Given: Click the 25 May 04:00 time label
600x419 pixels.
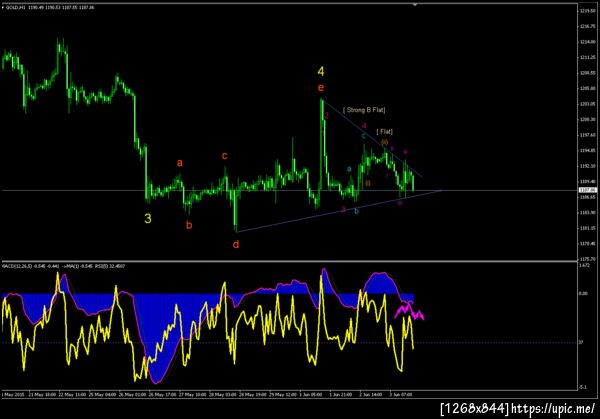Looking at the screenshot, I should [x=102, y=394].
